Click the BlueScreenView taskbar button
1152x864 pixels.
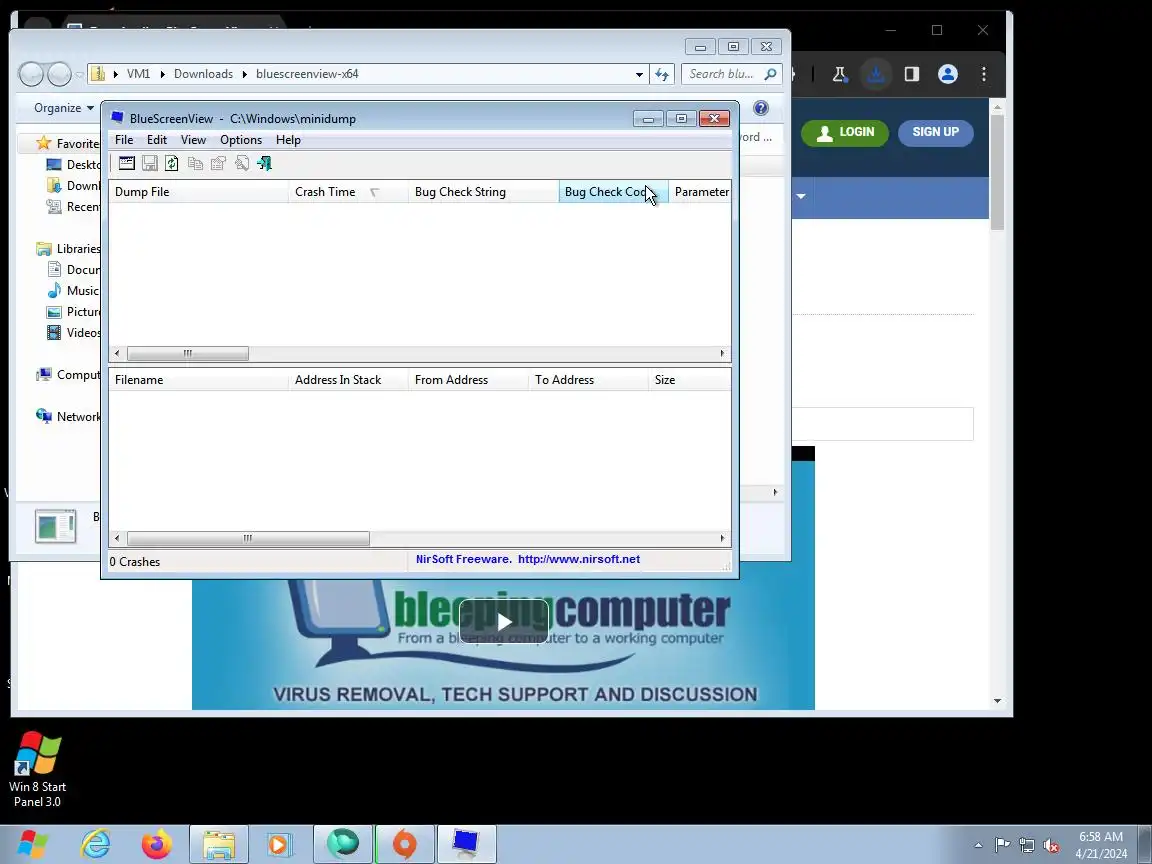point(467,844)
